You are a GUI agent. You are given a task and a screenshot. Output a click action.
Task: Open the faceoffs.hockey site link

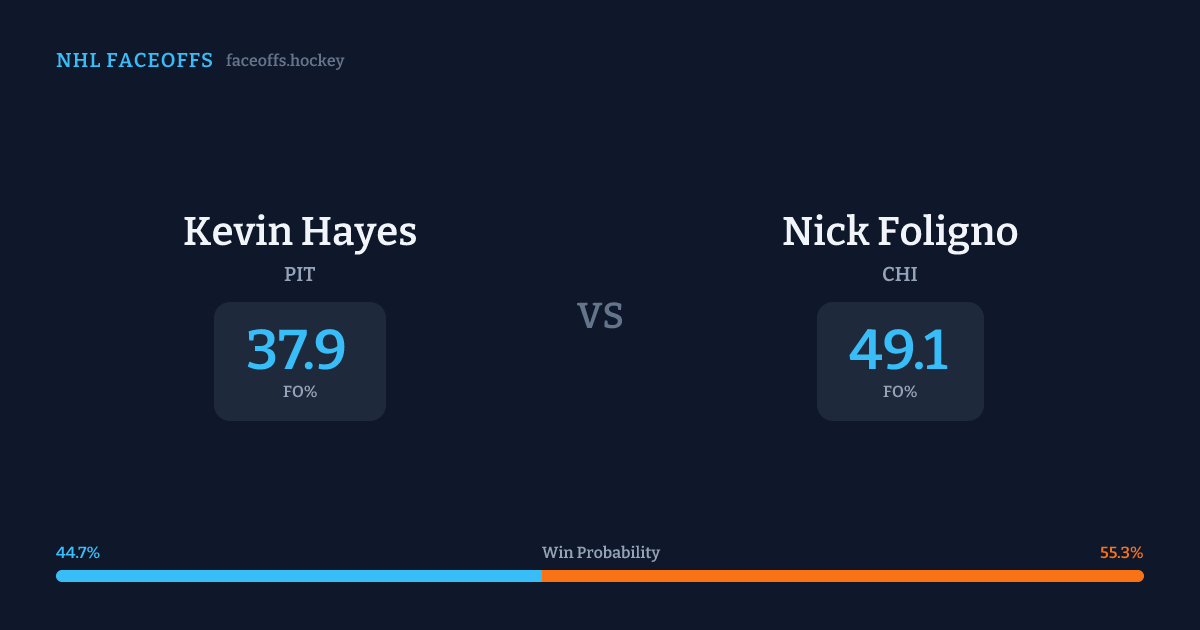[285, 61]
